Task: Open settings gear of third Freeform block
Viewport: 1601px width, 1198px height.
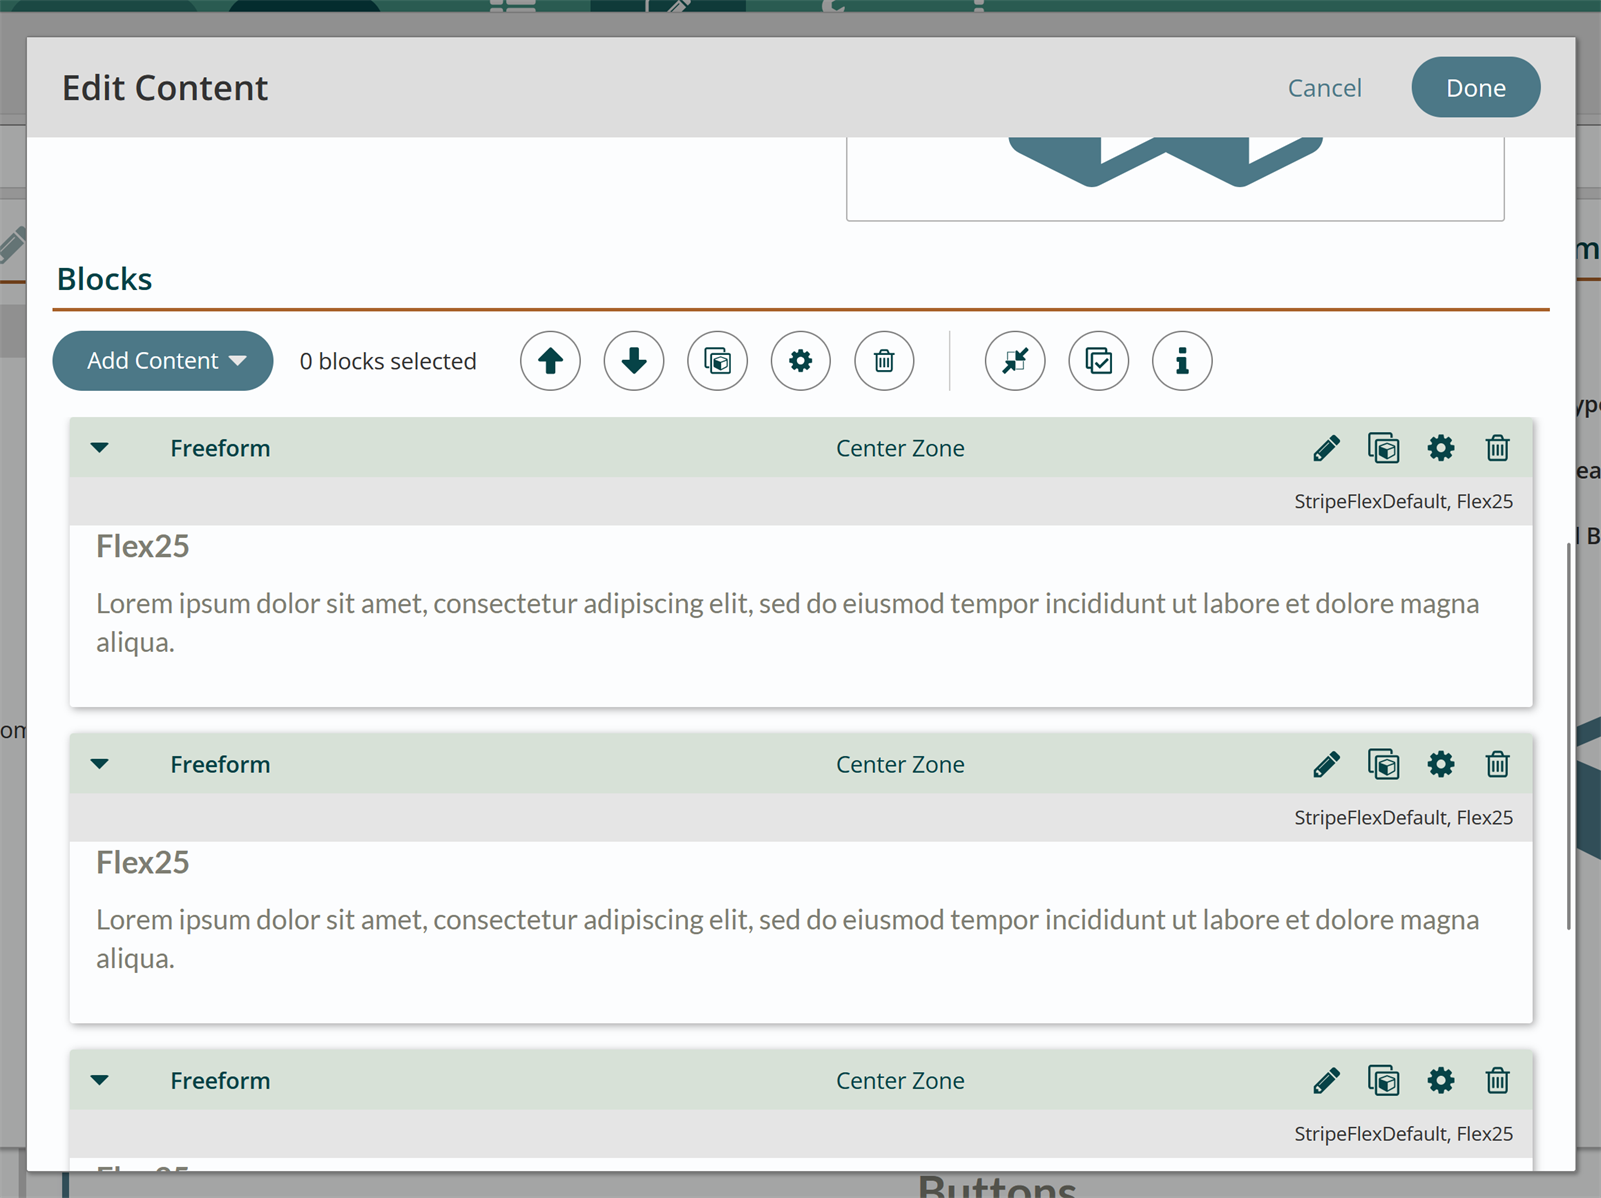Action: [x=1440, y=1081]
